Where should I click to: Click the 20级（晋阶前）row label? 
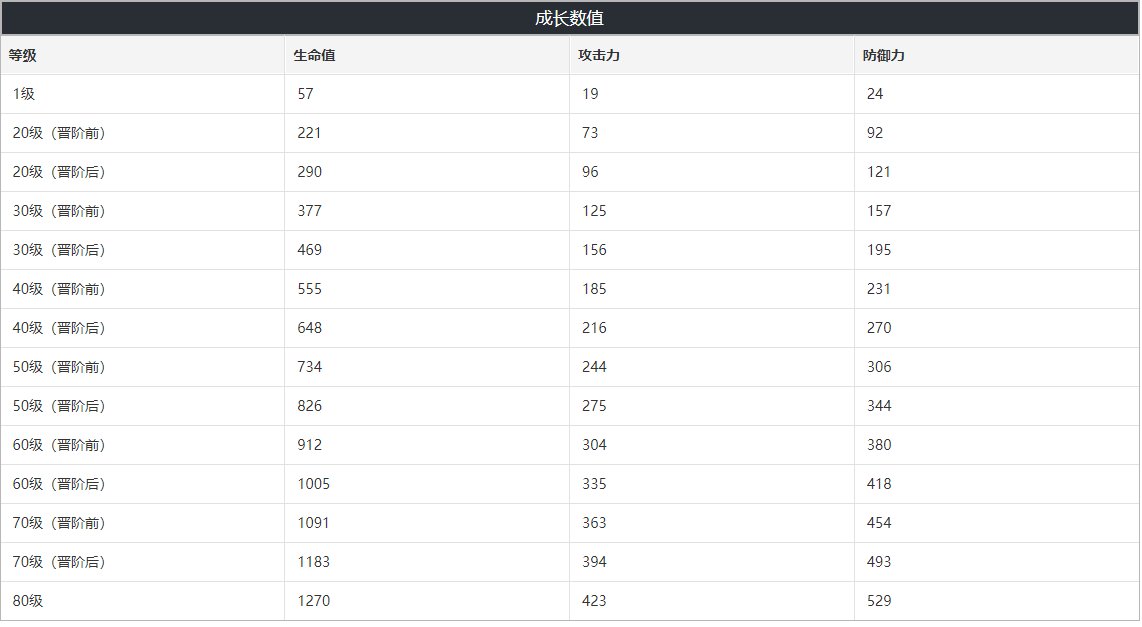coord(59,133)
